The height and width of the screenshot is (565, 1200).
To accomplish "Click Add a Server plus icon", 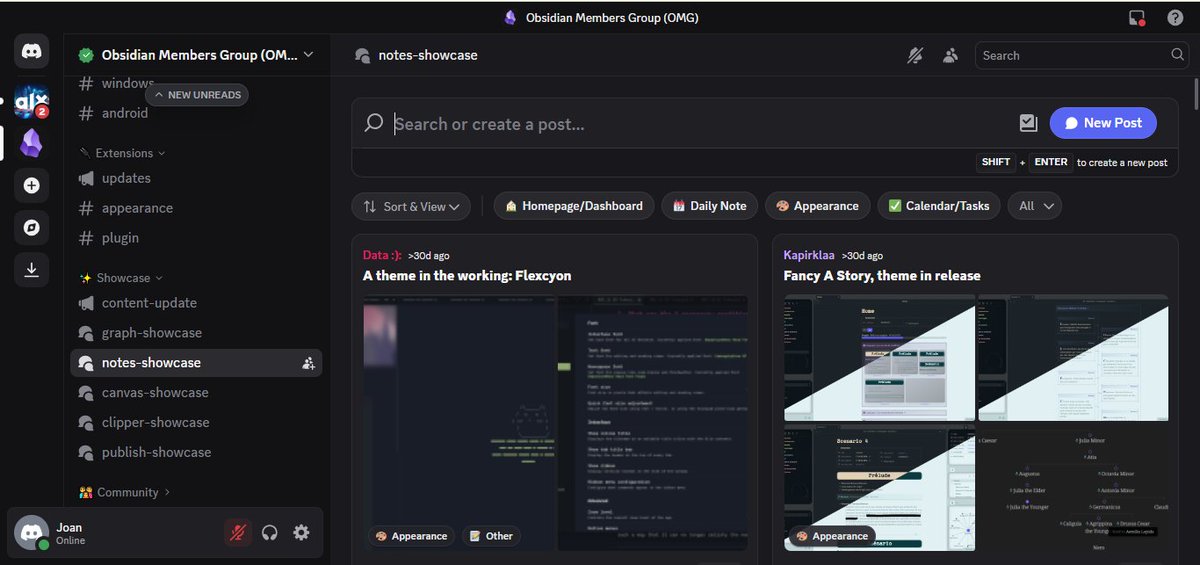I will click(x=31, y=185).
